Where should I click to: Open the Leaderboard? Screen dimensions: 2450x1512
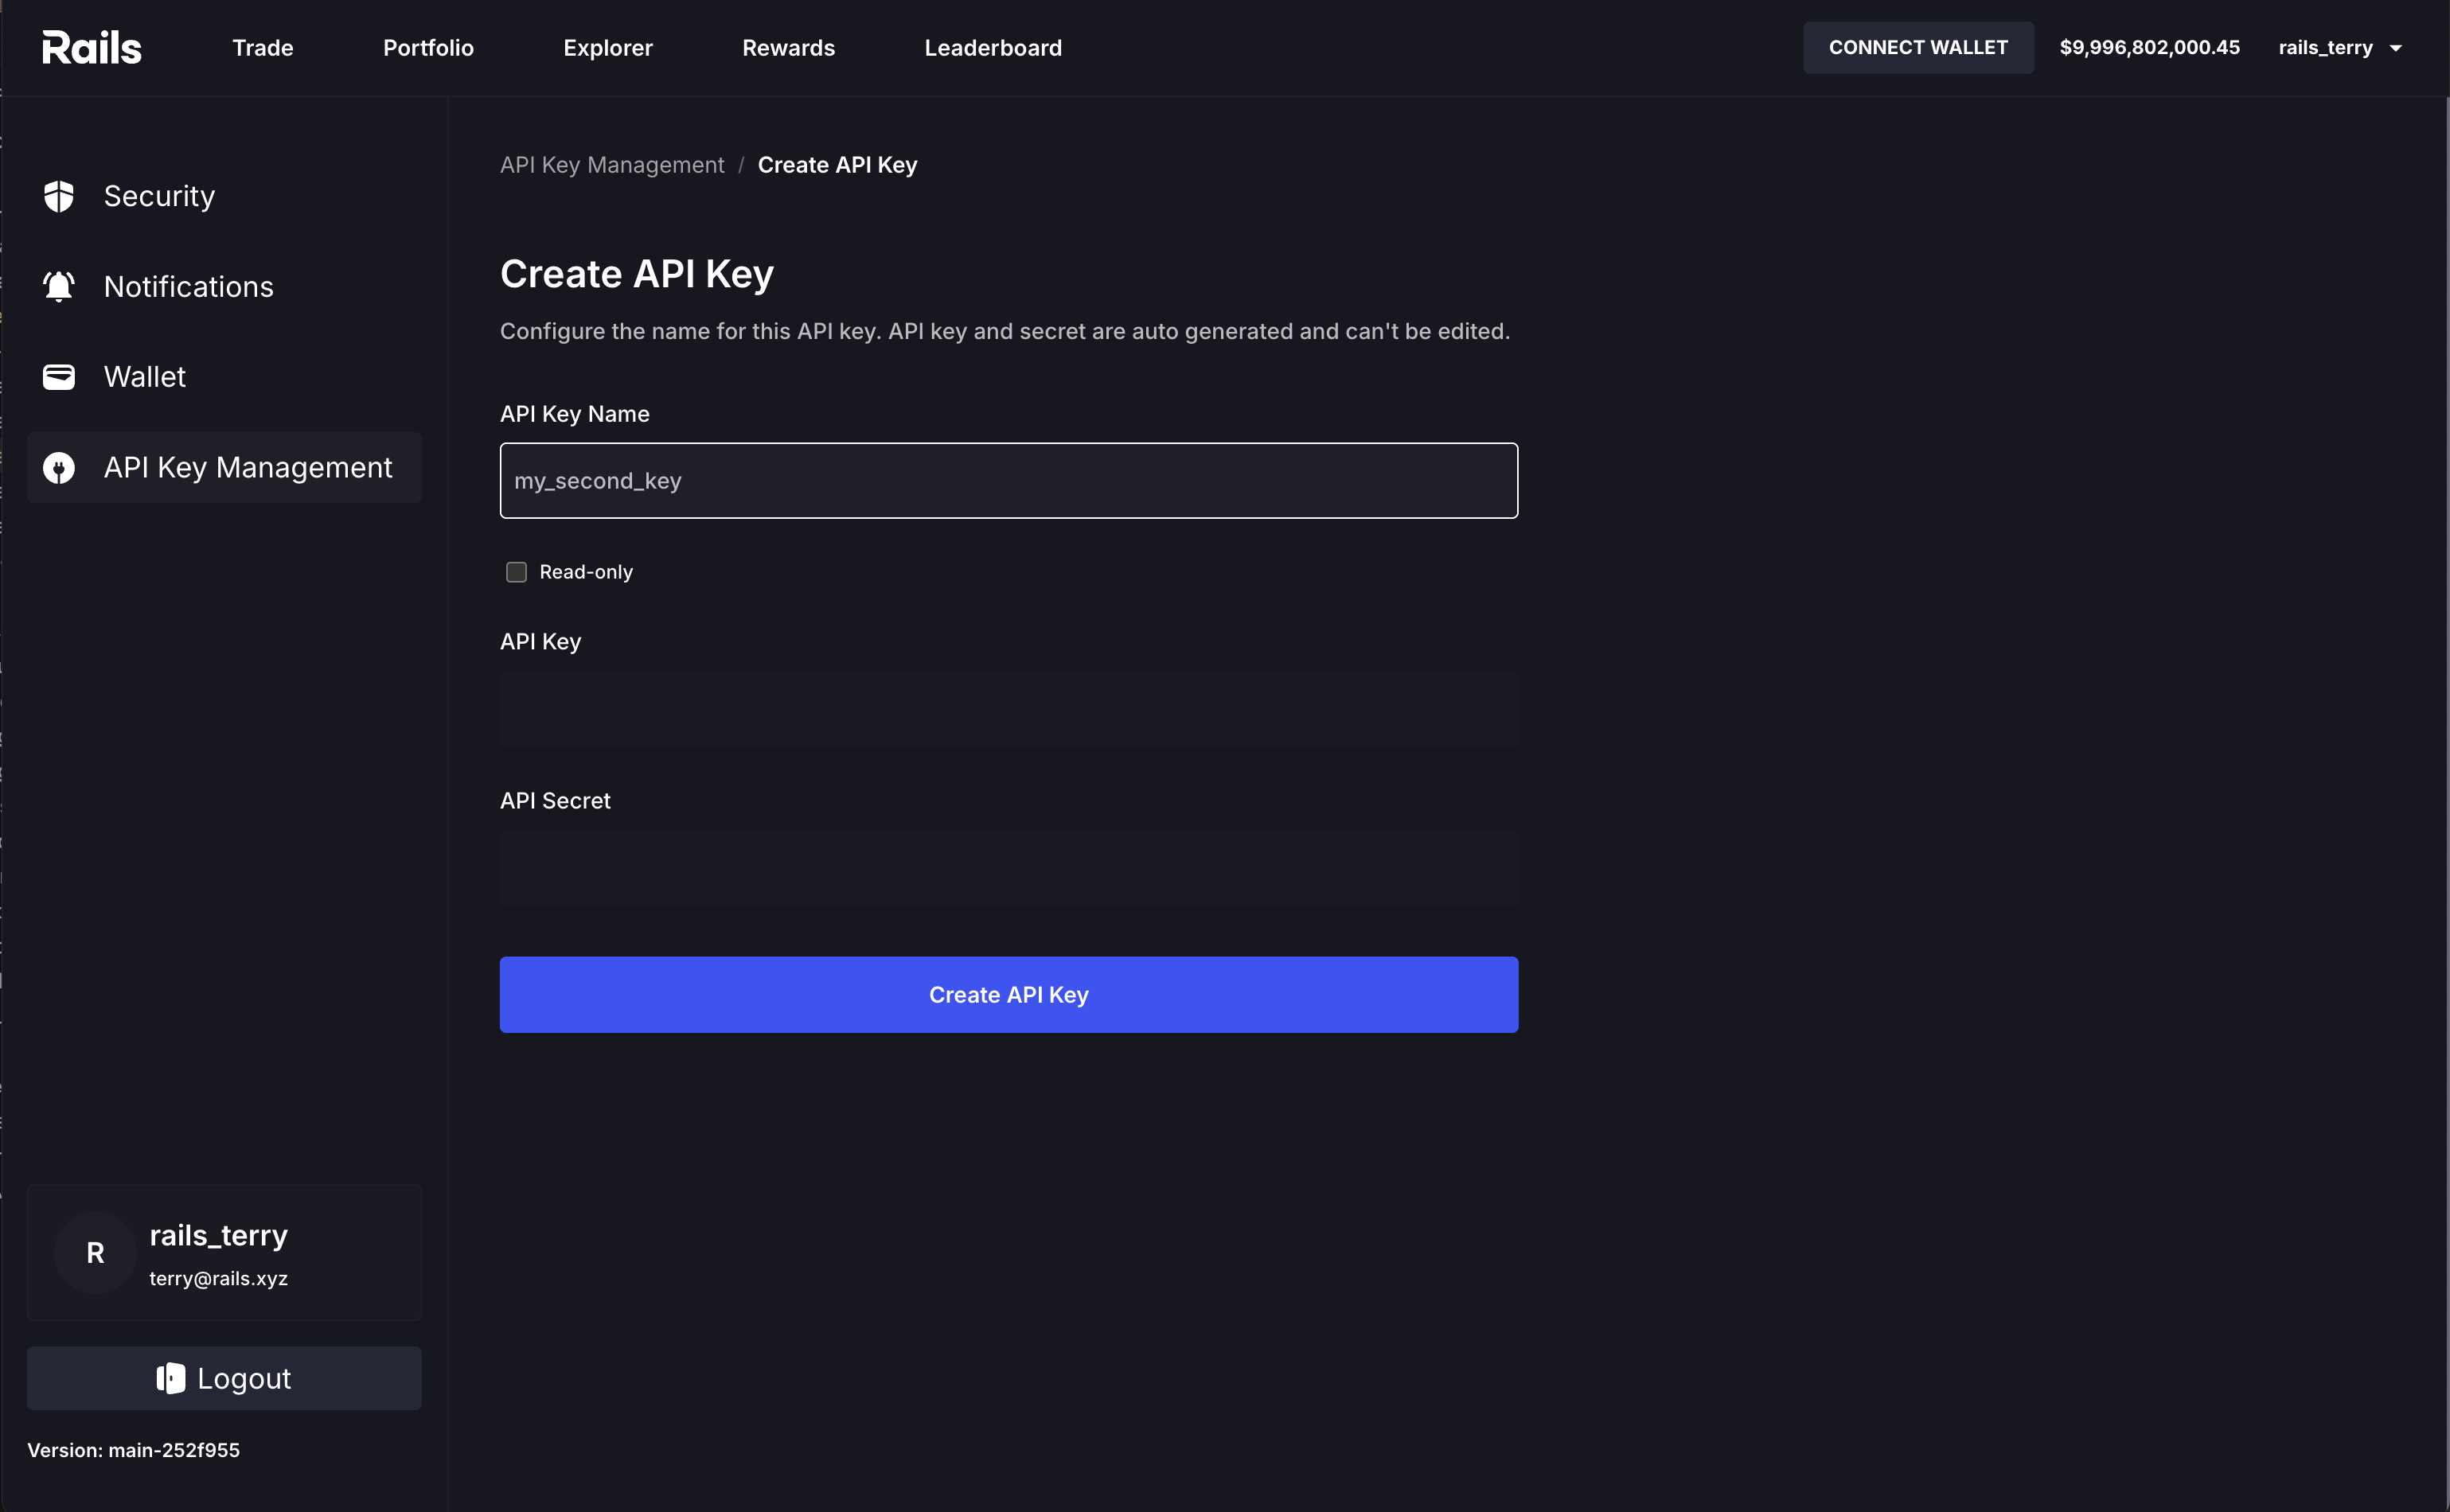click(x=992, y=47)
